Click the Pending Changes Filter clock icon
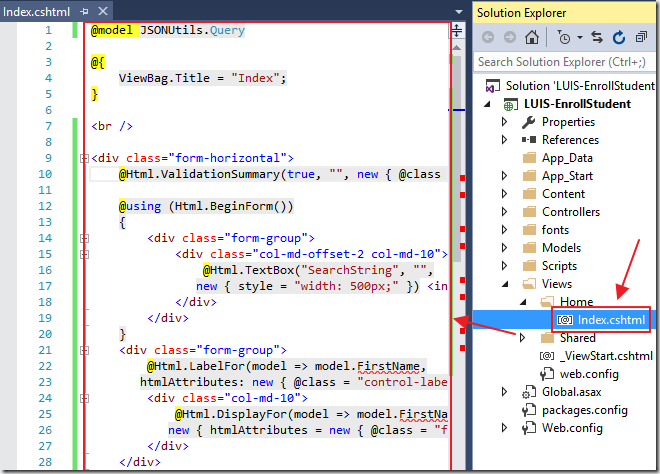This screenshot has height=474, width=660. pos(564,37)
